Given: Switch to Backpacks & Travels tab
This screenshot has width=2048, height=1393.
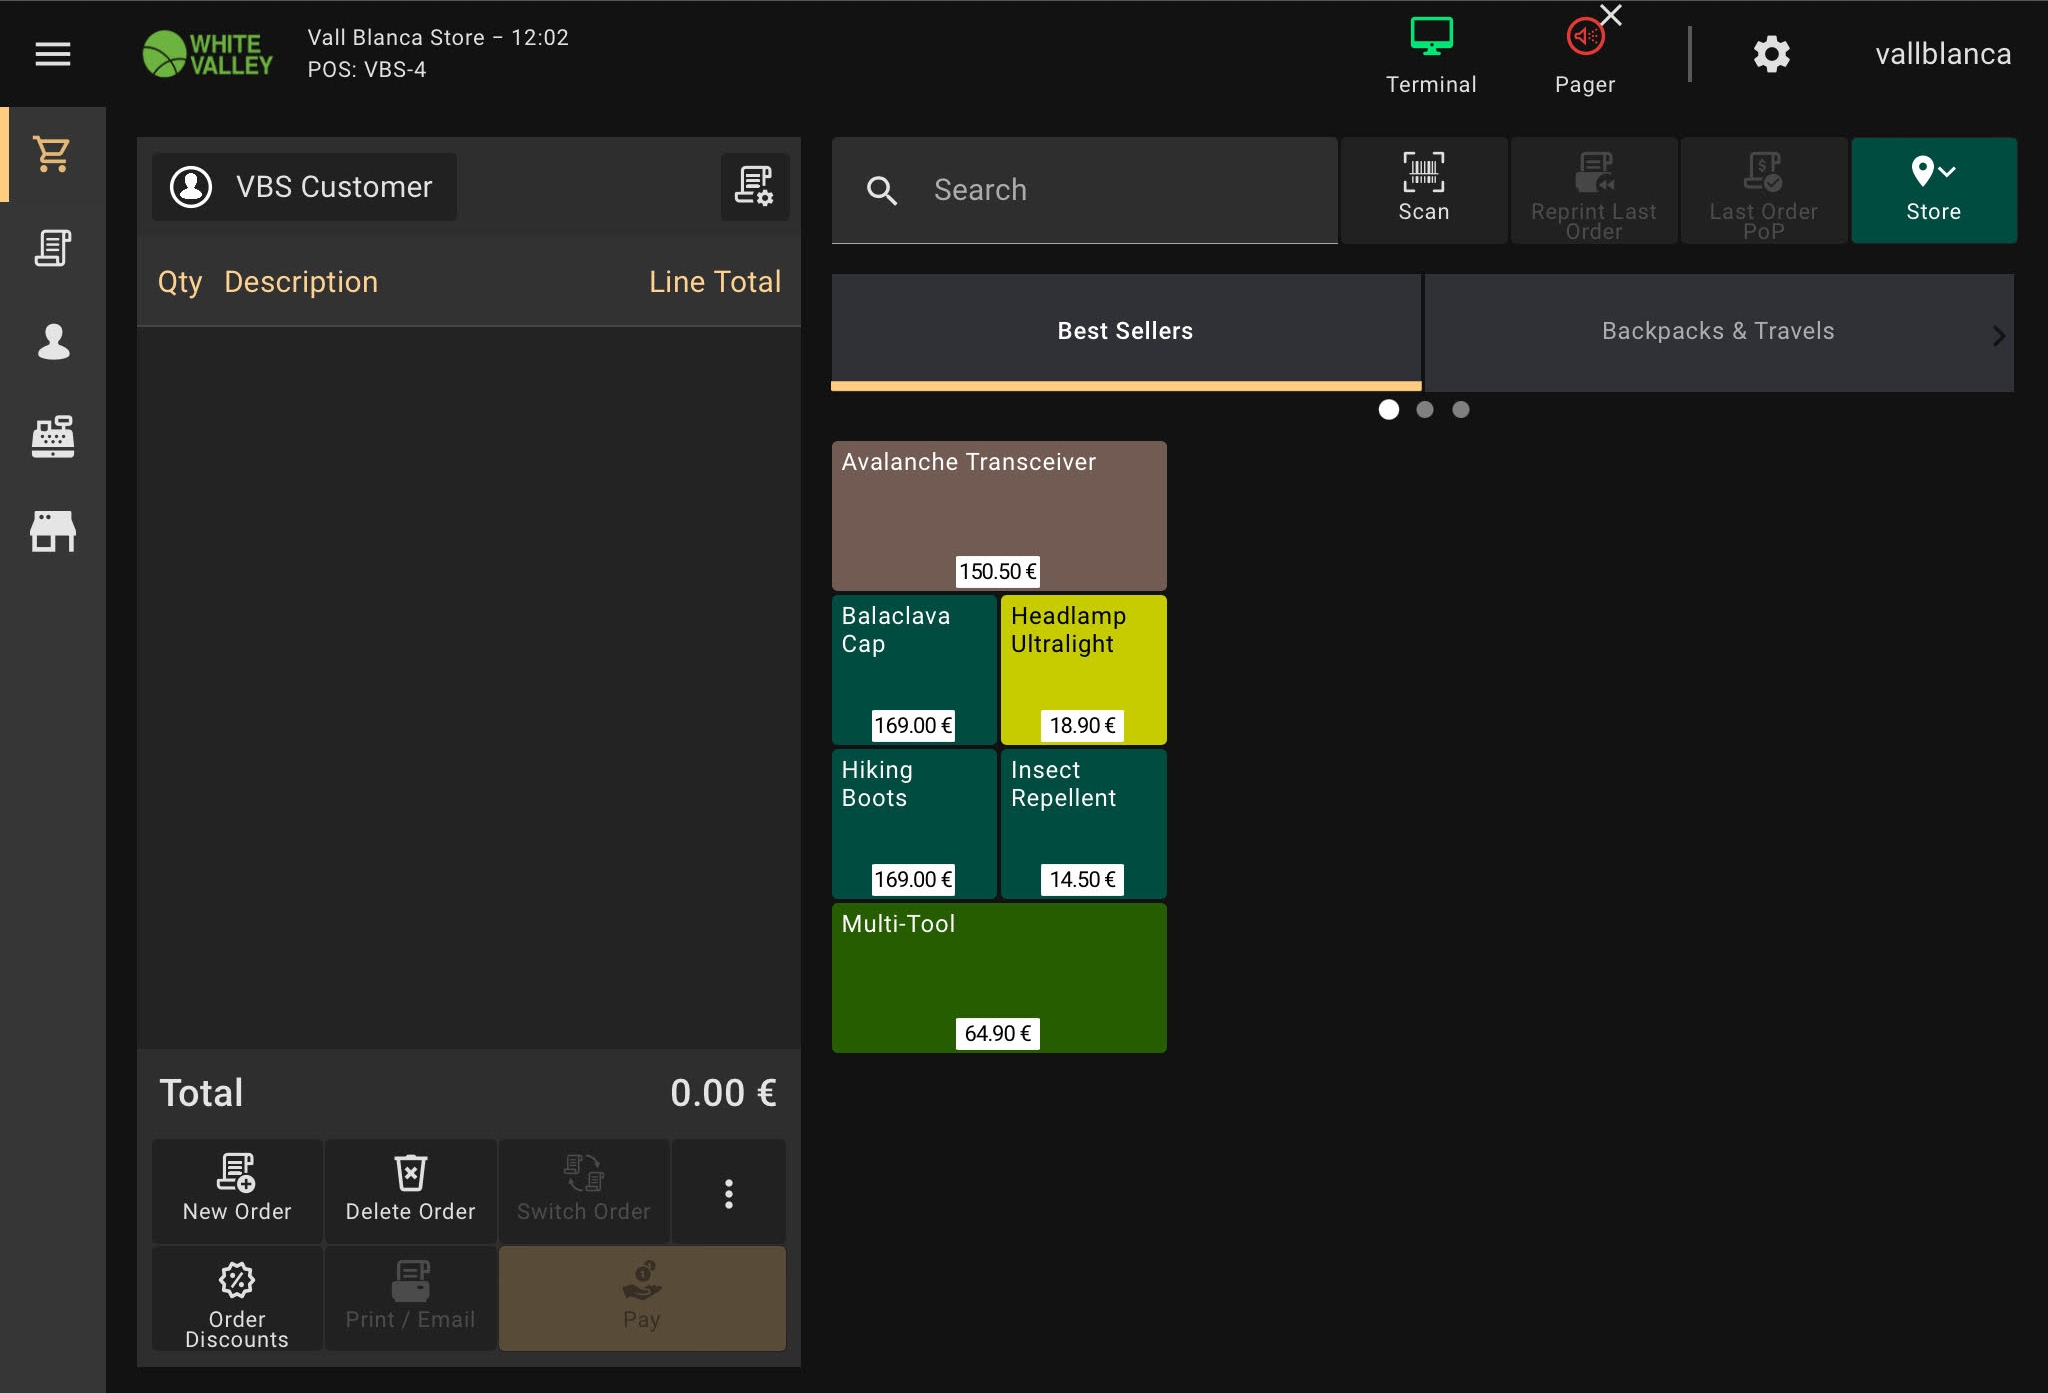Looking at the screenshot, I should coord(1717,331).
